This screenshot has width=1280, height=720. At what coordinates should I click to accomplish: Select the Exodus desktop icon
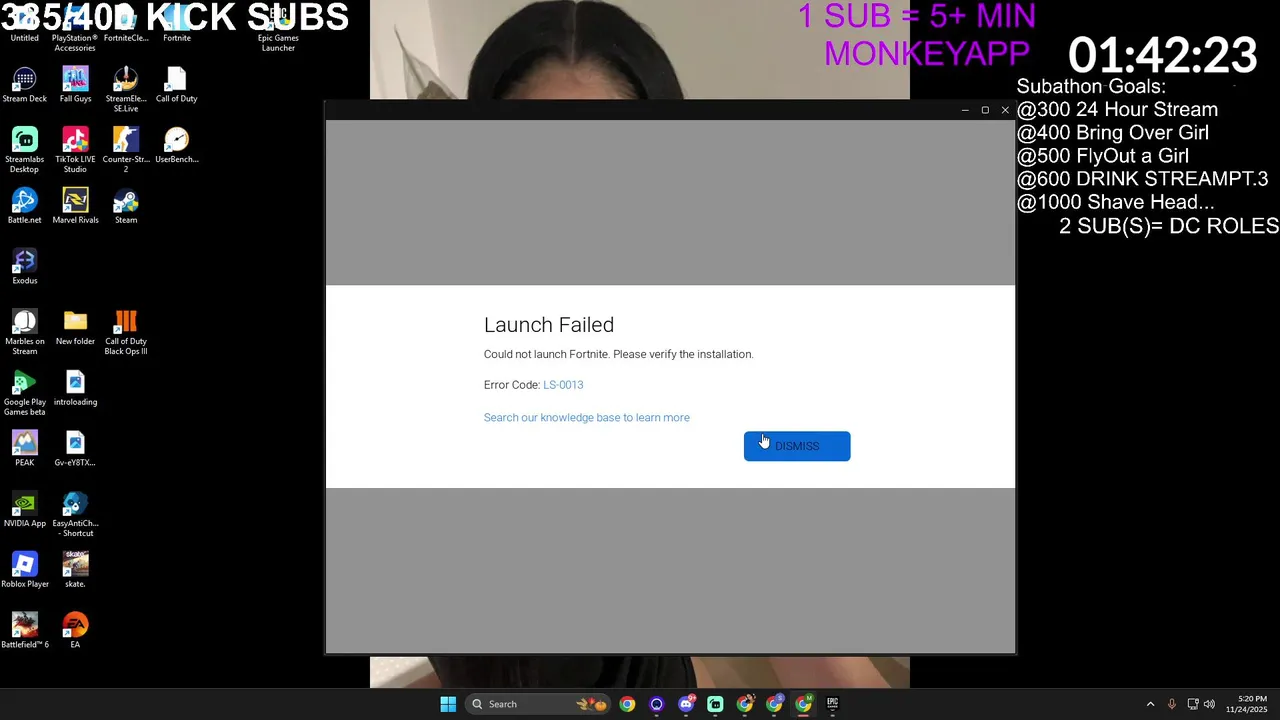tap(25, 267)
